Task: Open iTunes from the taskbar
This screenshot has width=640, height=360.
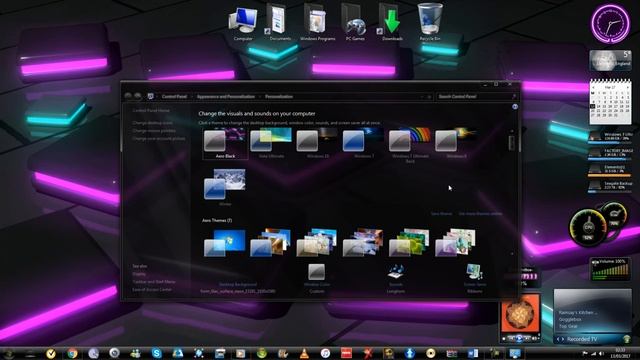Action: 325,353
